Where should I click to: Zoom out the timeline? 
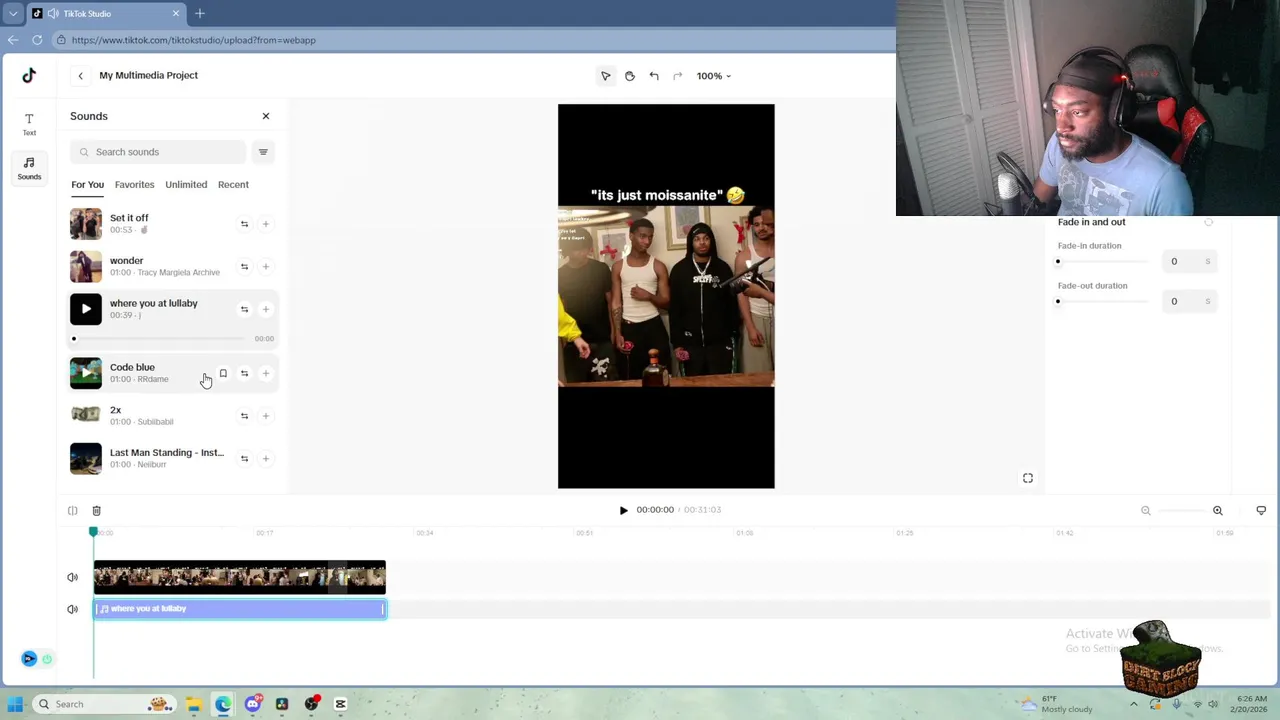click(1146, 511)
